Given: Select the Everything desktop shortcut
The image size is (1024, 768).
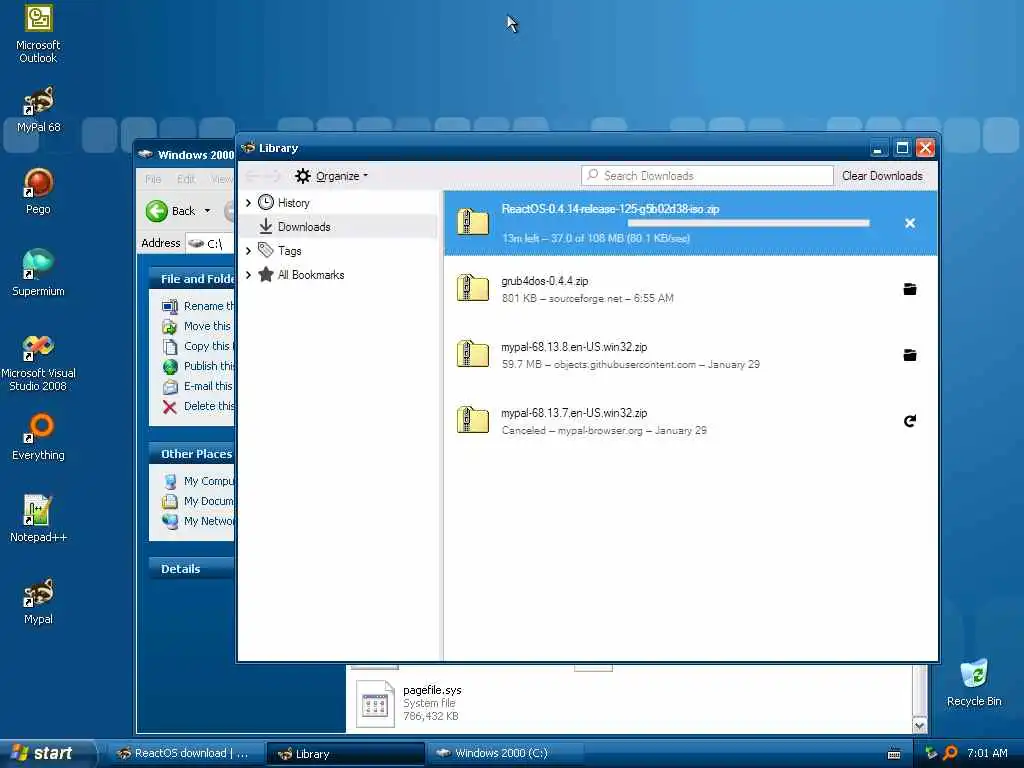Looking at the screenshot, I should click(x=38, y=437).
